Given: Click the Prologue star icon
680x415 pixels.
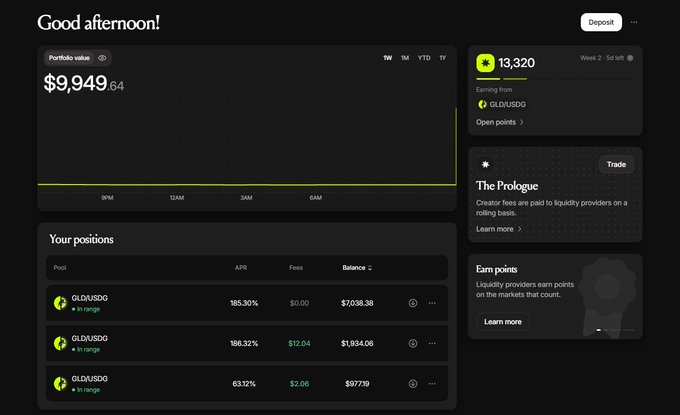Looking at the screenshot, I should tap(485, 164).
